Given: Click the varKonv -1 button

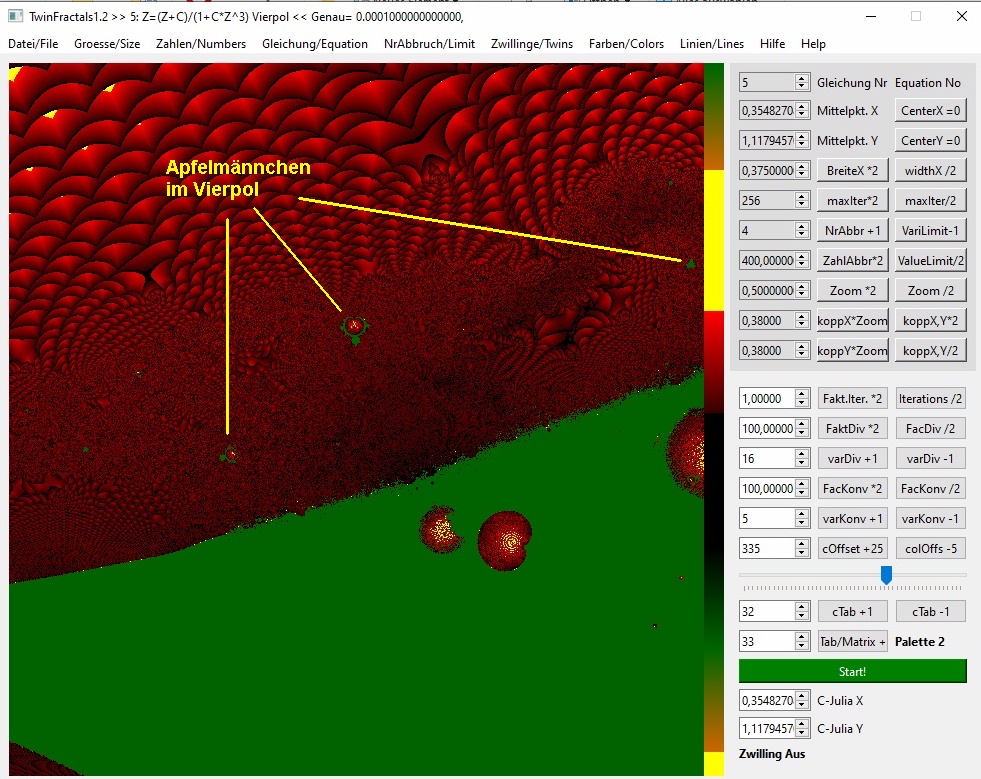Looking at the screenshot, I should (x=930, y=519).
